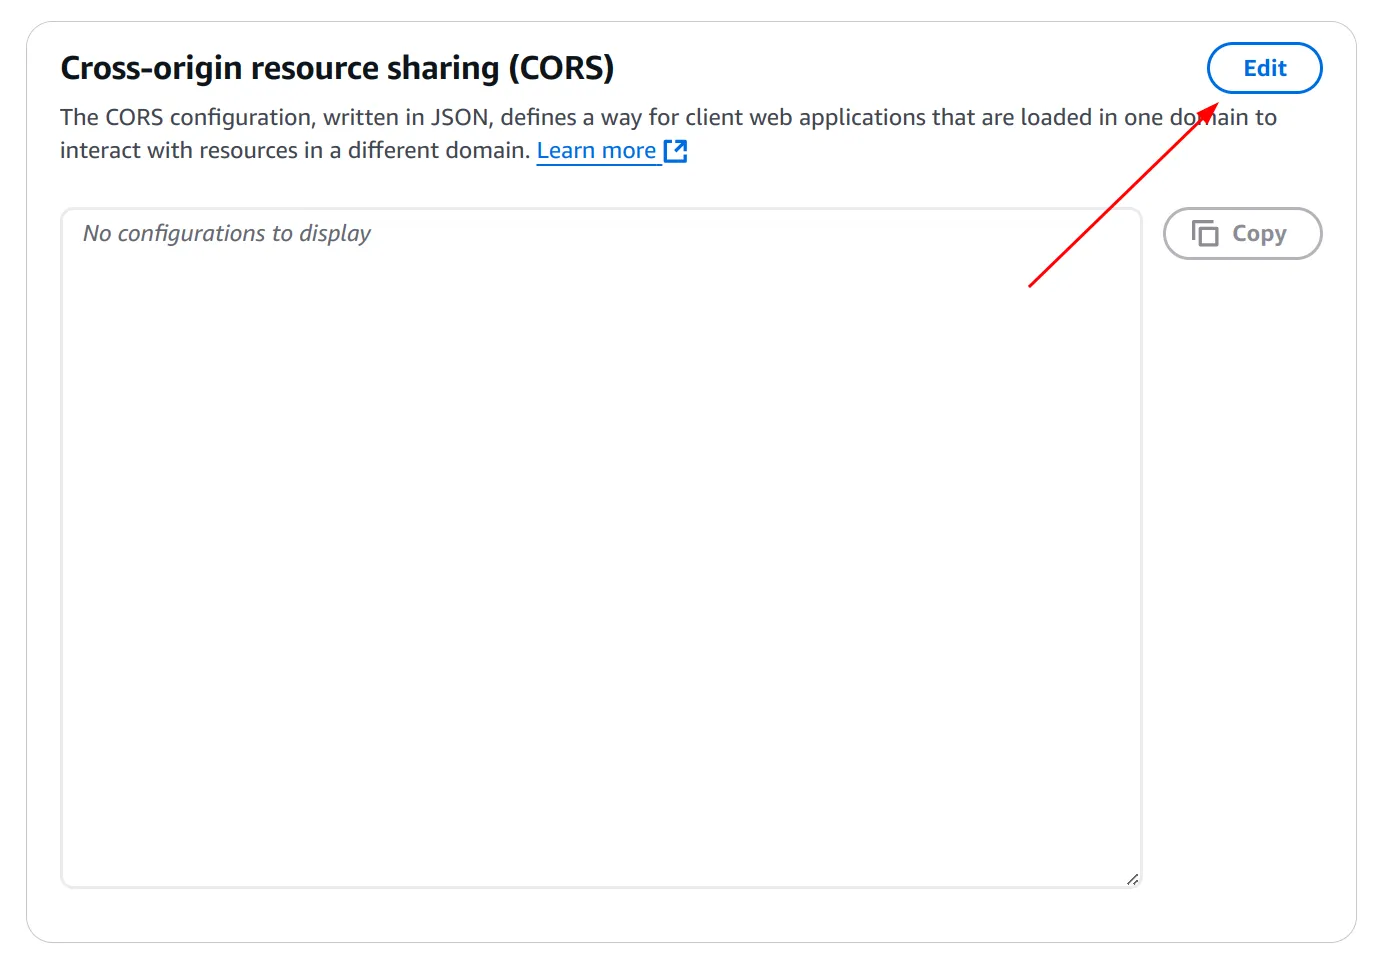Click the 'No configurations to display' placeholder text

(x=227, y=233)
